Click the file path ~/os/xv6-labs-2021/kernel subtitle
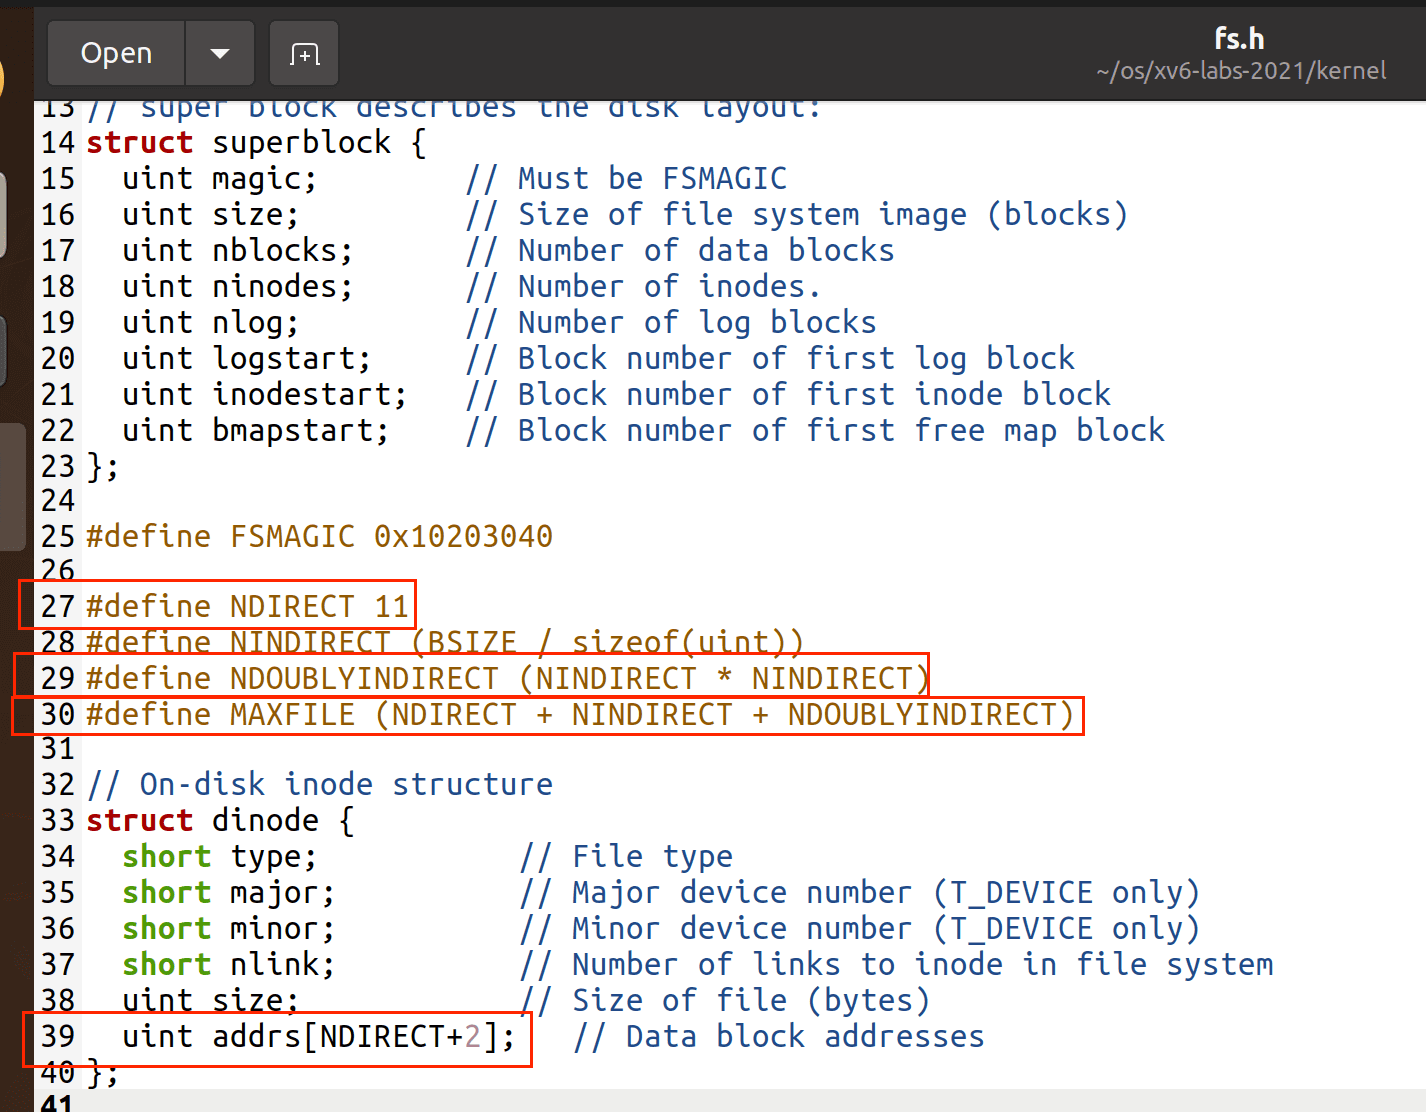Viewport: 1426px width, 1112px height. [1240, 71]
